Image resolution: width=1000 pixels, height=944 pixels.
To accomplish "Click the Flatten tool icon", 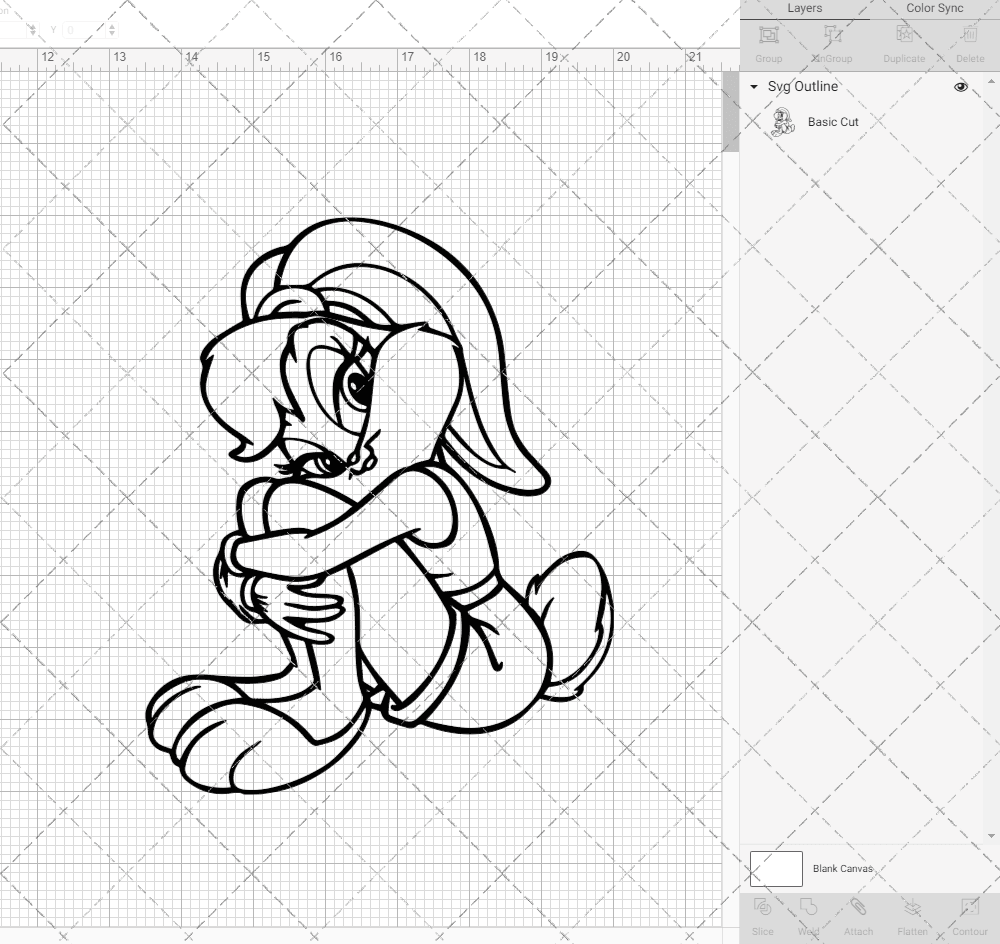I will [x=912, y=908].
